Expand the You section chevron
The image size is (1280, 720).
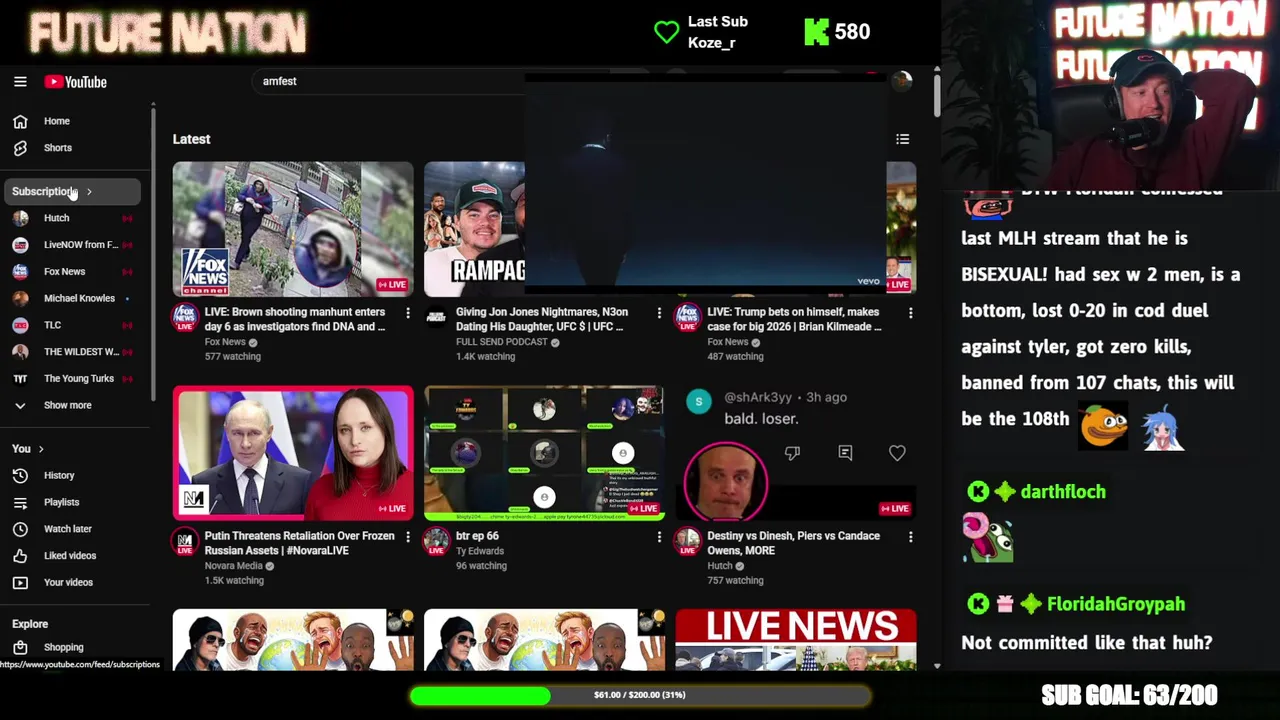[x=41, y=449]
